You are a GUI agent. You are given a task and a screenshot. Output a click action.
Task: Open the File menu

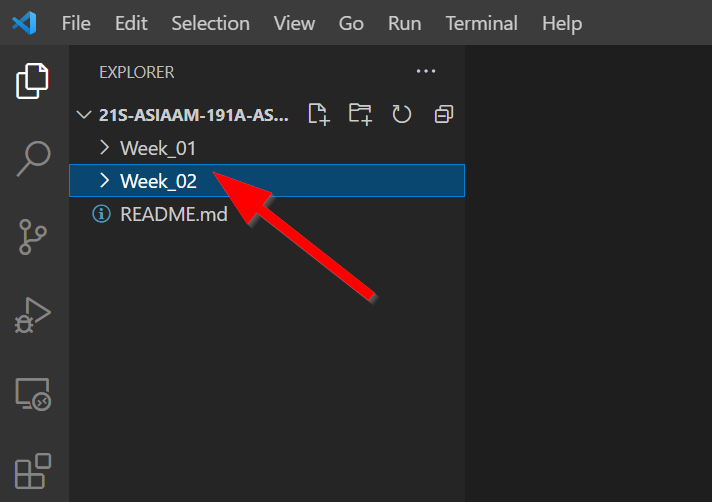tap(76, 23)
